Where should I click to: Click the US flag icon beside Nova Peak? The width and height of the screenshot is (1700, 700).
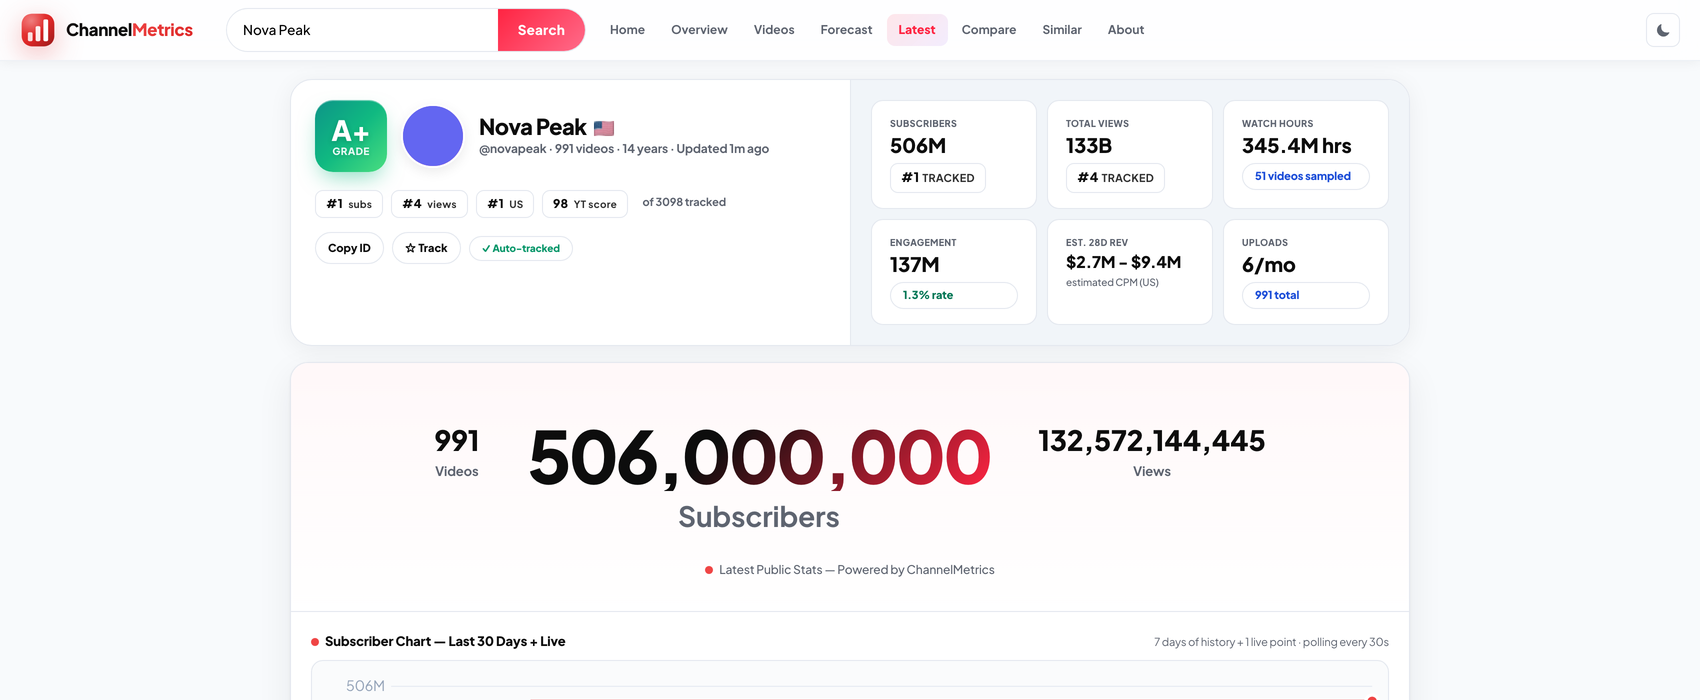point(604,128)
